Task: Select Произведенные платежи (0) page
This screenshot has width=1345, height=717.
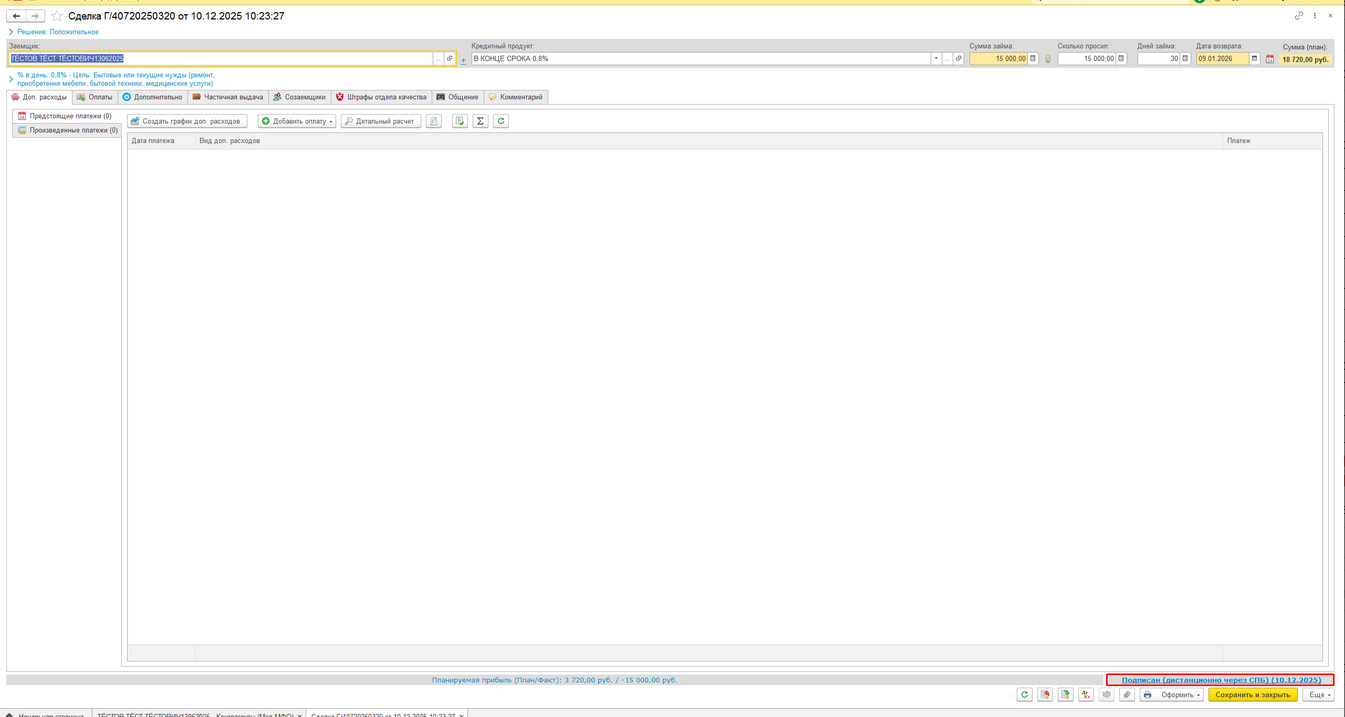Action: click(x=66, y=130)
